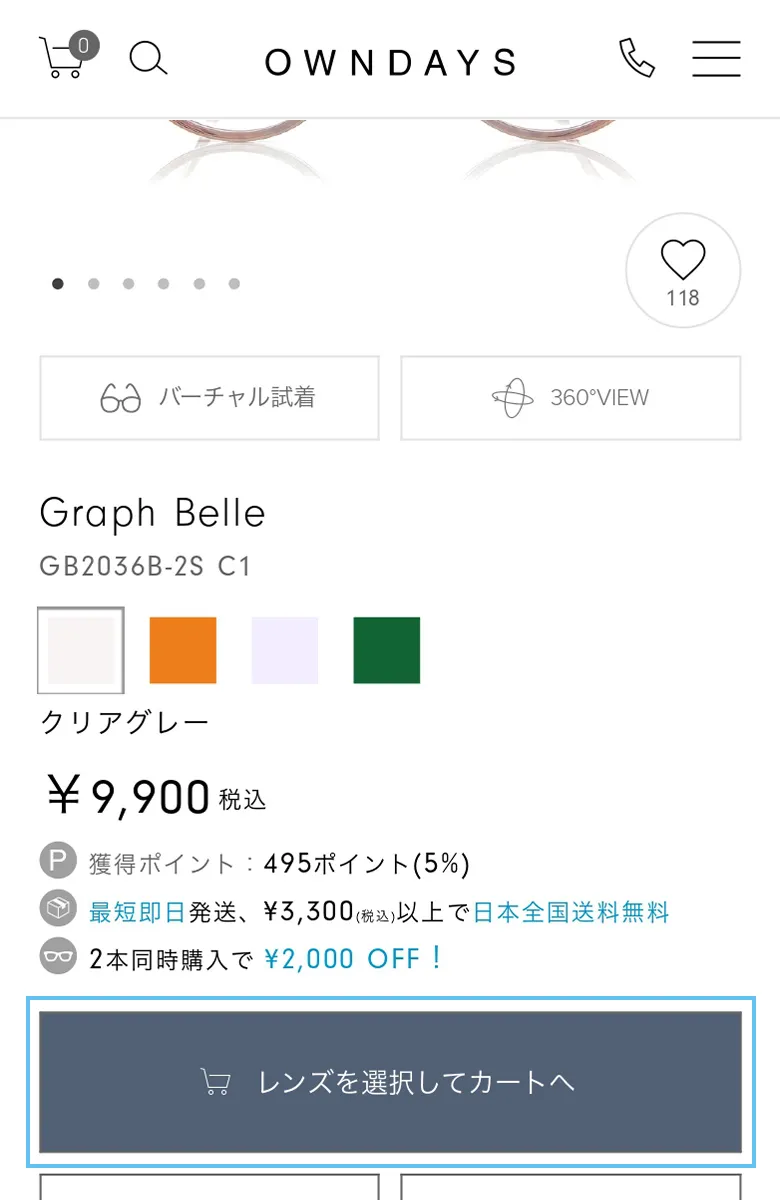Pick the light lavender color swatch
The height and width of the screenshot is (1200, 780).
285,650
